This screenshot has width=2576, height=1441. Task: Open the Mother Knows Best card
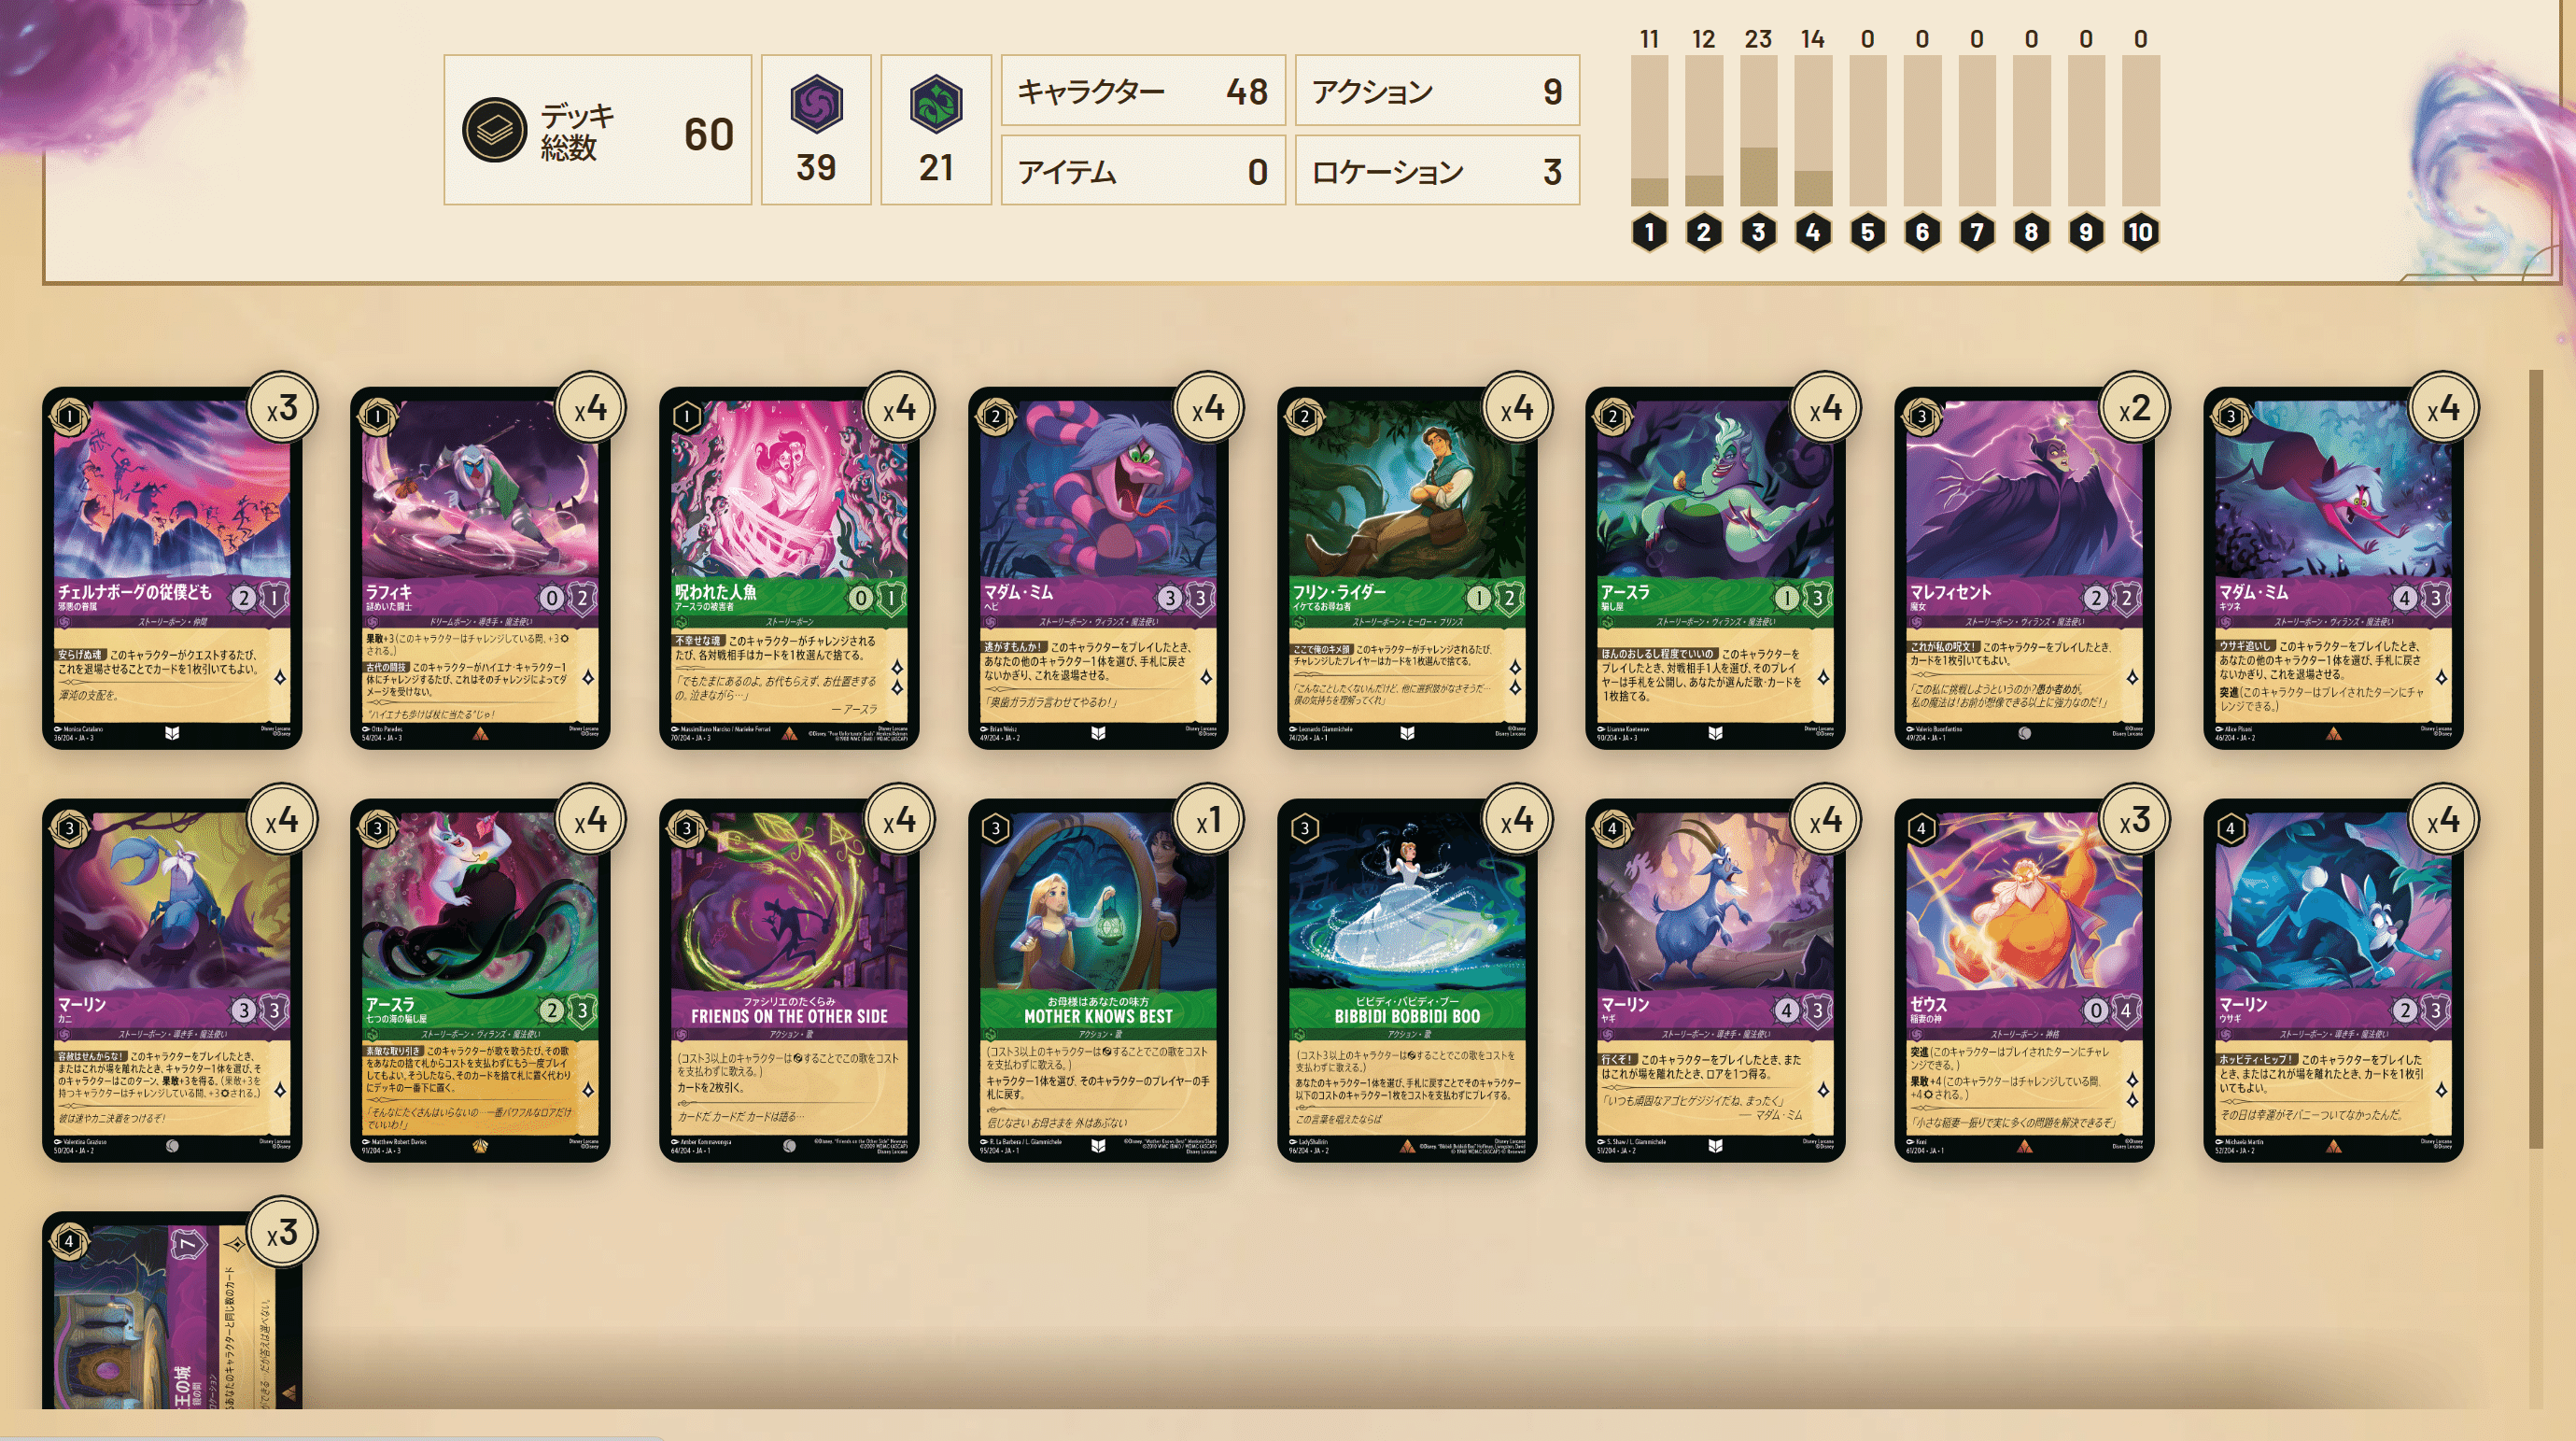coord(1098,980)
